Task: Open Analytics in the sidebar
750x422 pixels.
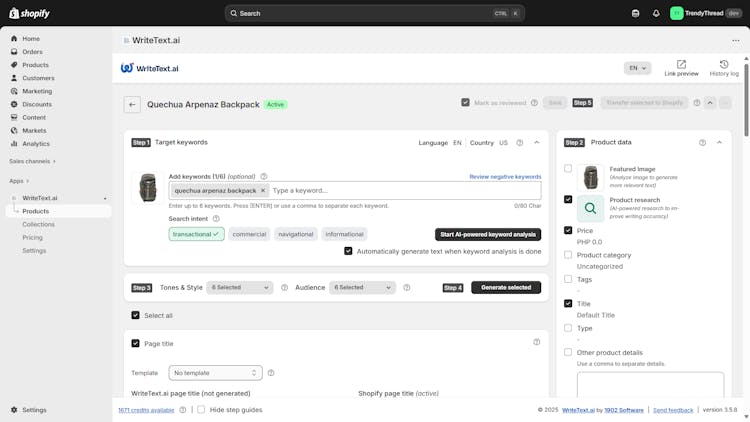Action: tap(36, 143)
